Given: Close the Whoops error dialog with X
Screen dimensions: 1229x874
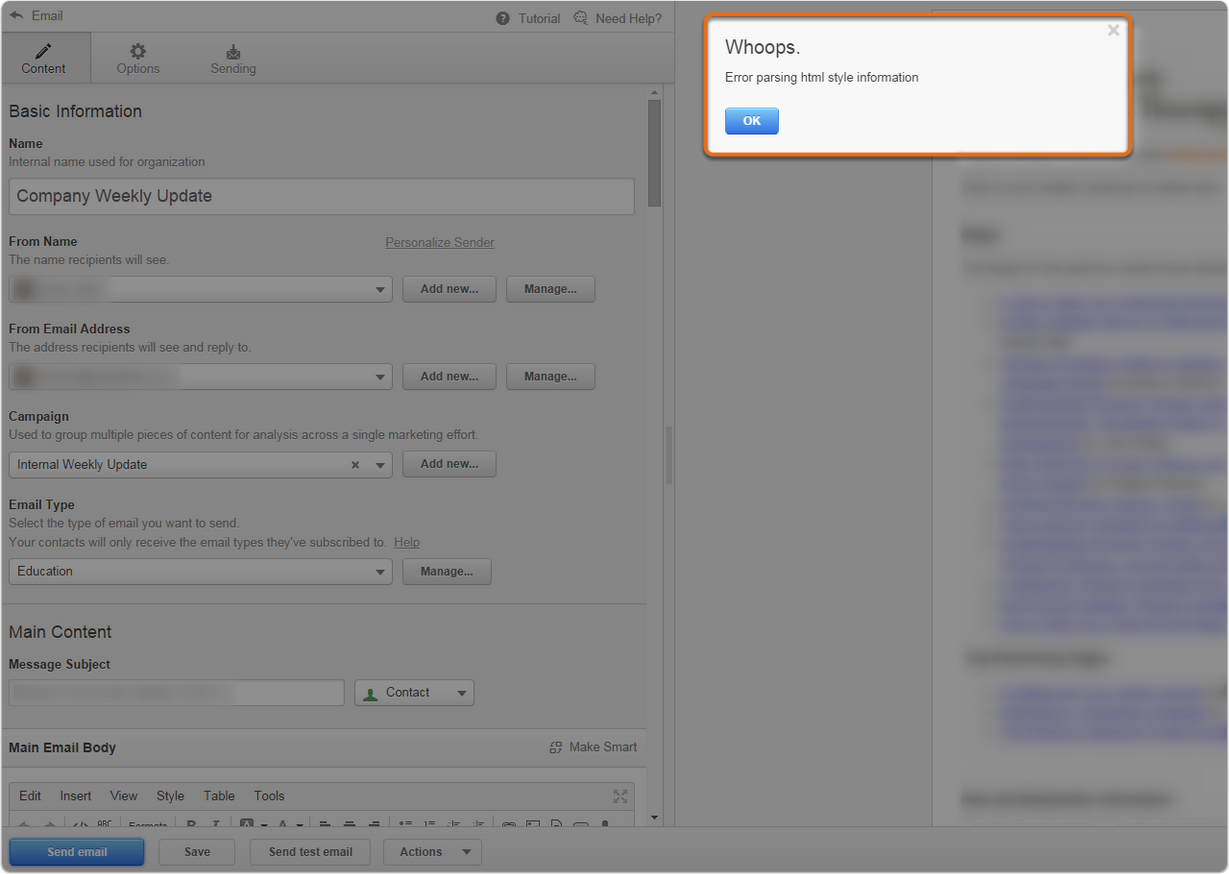Looking at the screenshot, I should [1113, 31].
